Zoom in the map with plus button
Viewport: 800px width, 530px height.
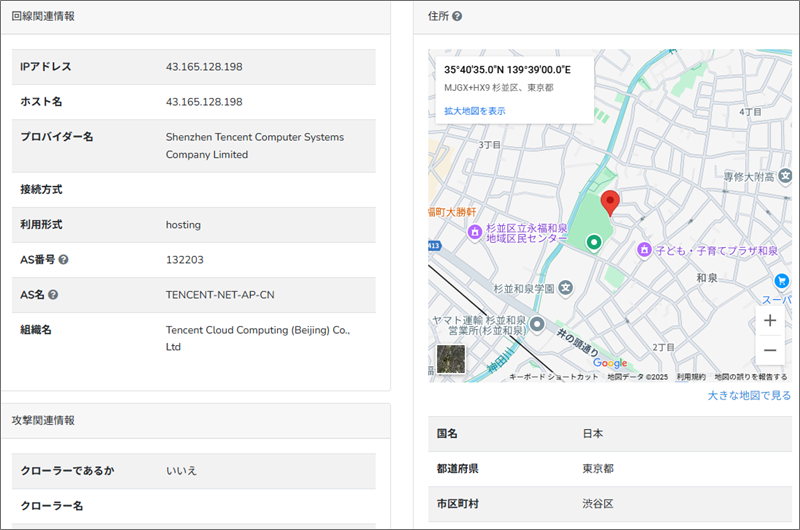pos(770,320)
